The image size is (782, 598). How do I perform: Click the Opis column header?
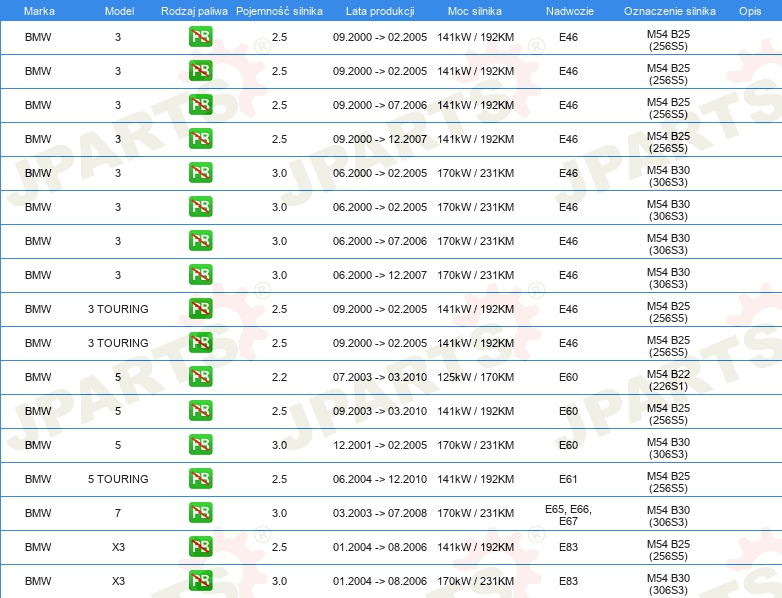(750, 11)
